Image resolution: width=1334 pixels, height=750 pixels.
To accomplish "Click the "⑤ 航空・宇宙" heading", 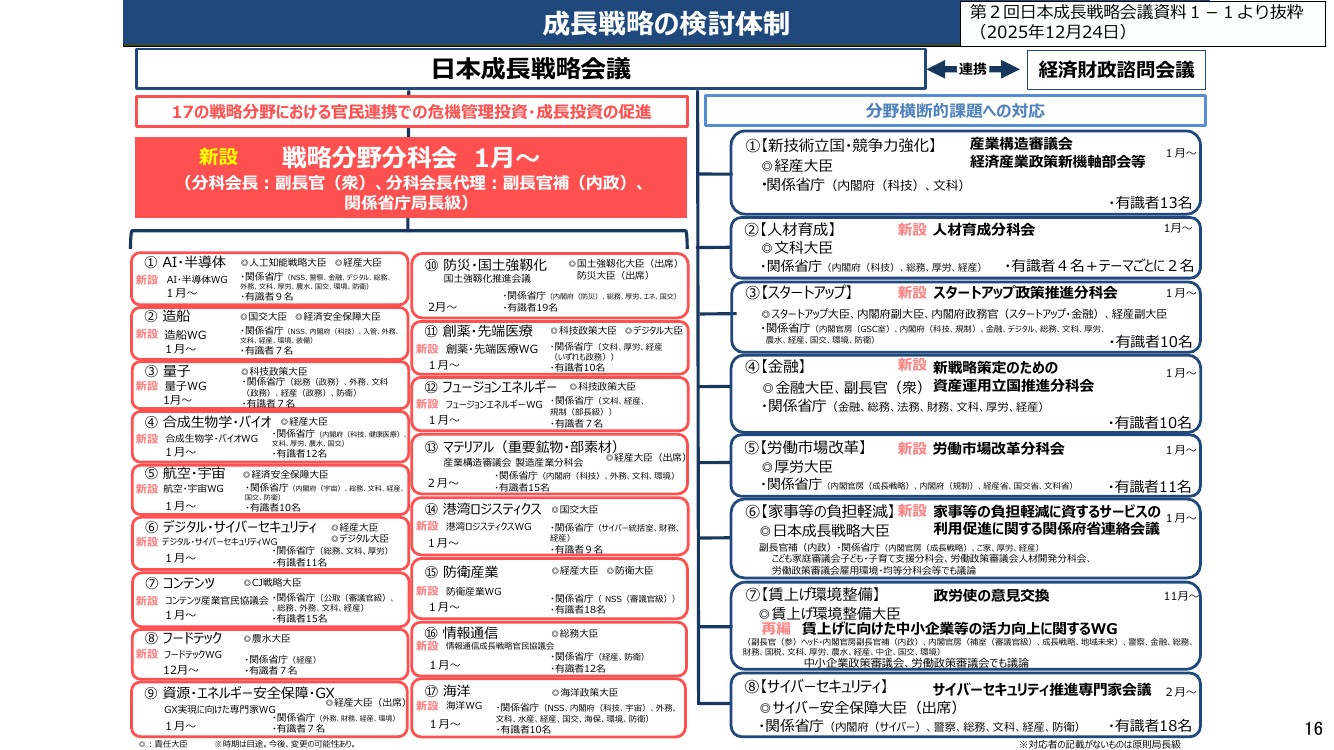I will coord(185,473).
